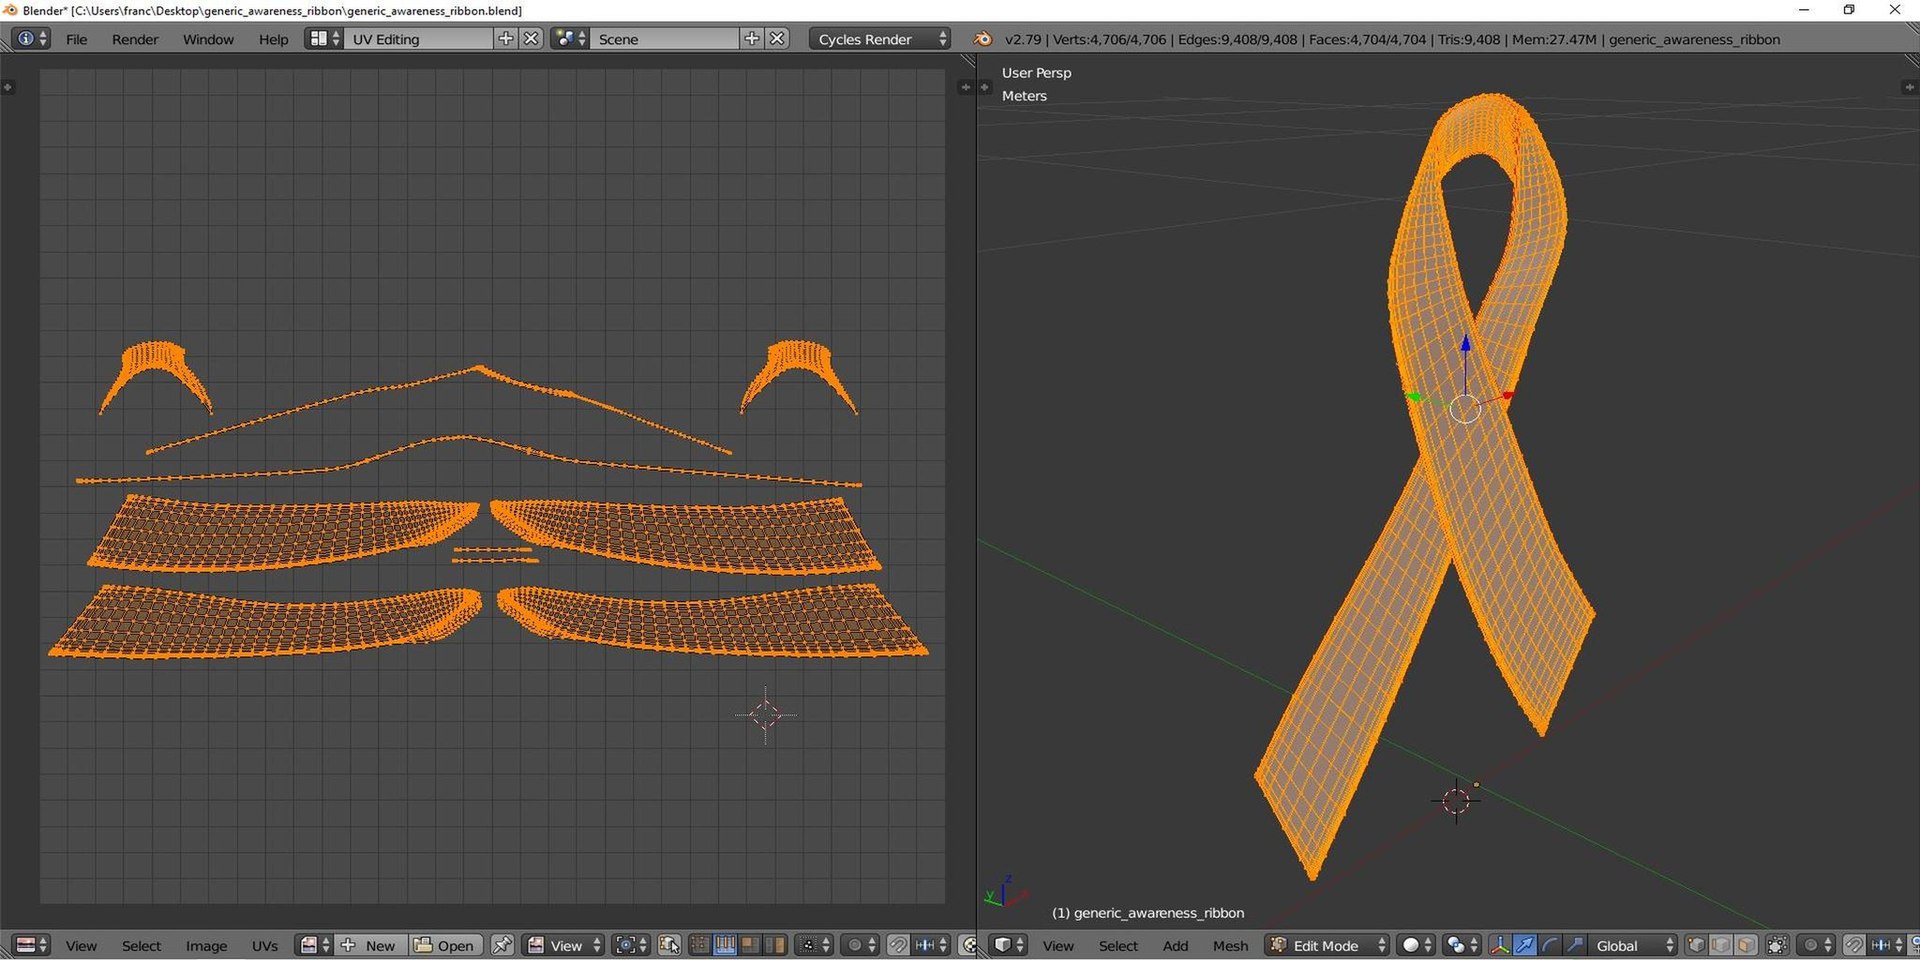This screenshot has width=1920, height=960.
Task: Open the 3D View editor type selector
Action: (1008, 945)
